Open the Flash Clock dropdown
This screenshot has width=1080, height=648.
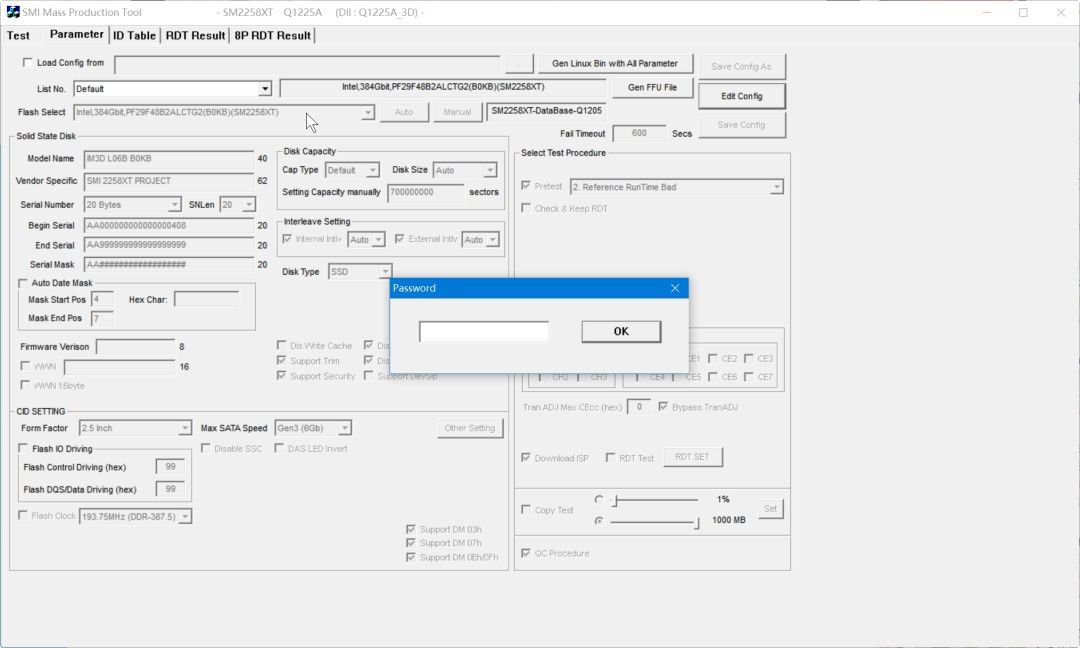[185, 516]
